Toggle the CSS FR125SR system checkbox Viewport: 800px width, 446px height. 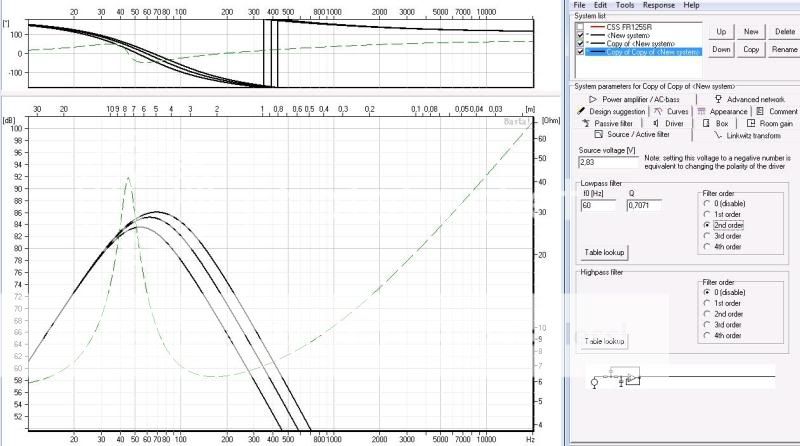(x=581, y=25)
